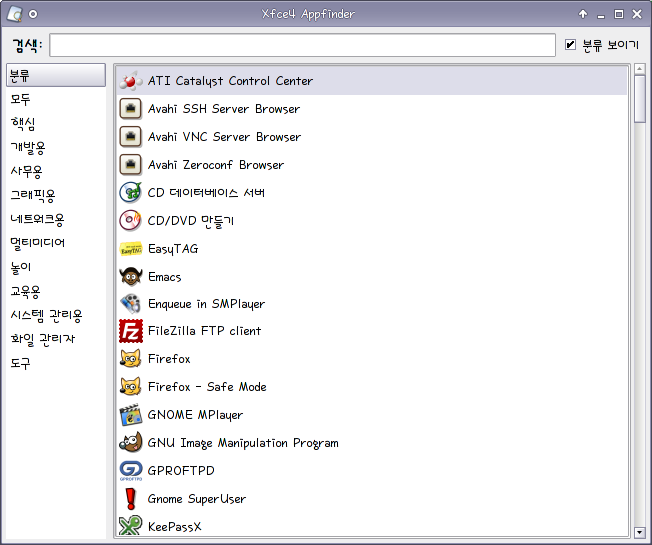Click the Avahi SSH Server Browser icon
Image resolution: width=652 pixels, height=545 pixels.
click(131, 109)
